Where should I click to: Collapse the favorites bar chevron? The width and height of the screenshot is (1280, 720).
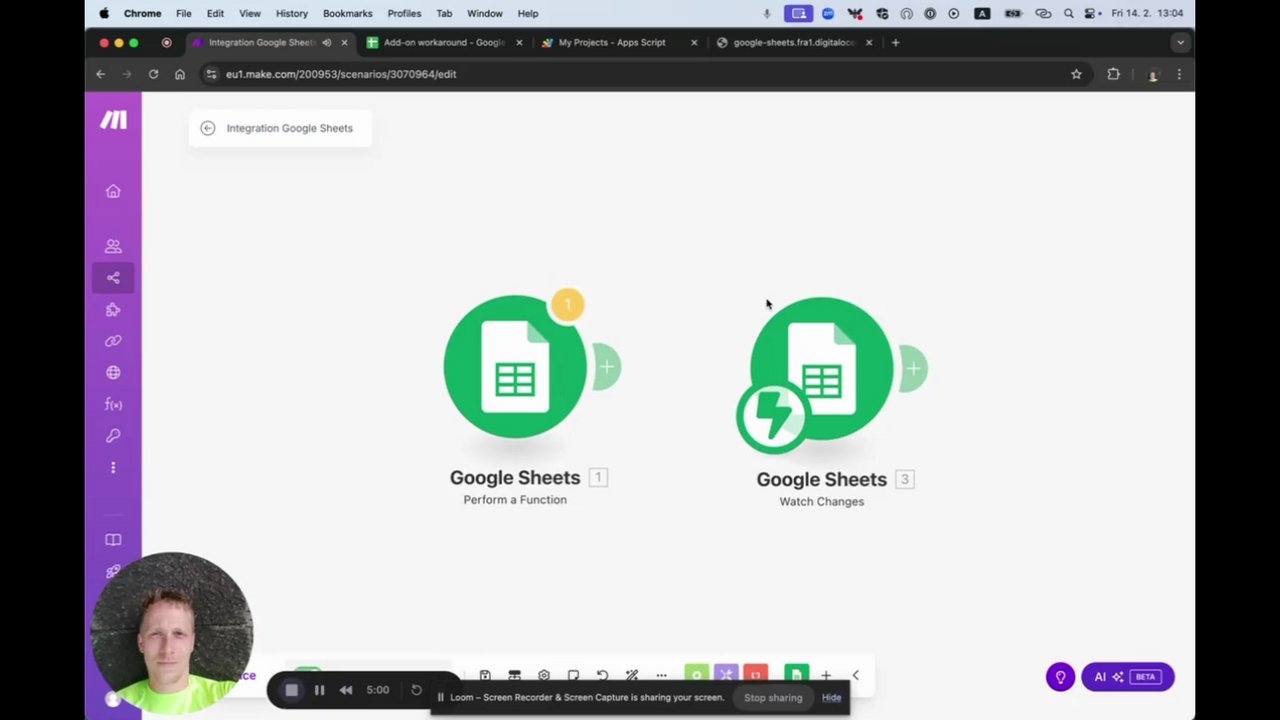tap(855, 676)
